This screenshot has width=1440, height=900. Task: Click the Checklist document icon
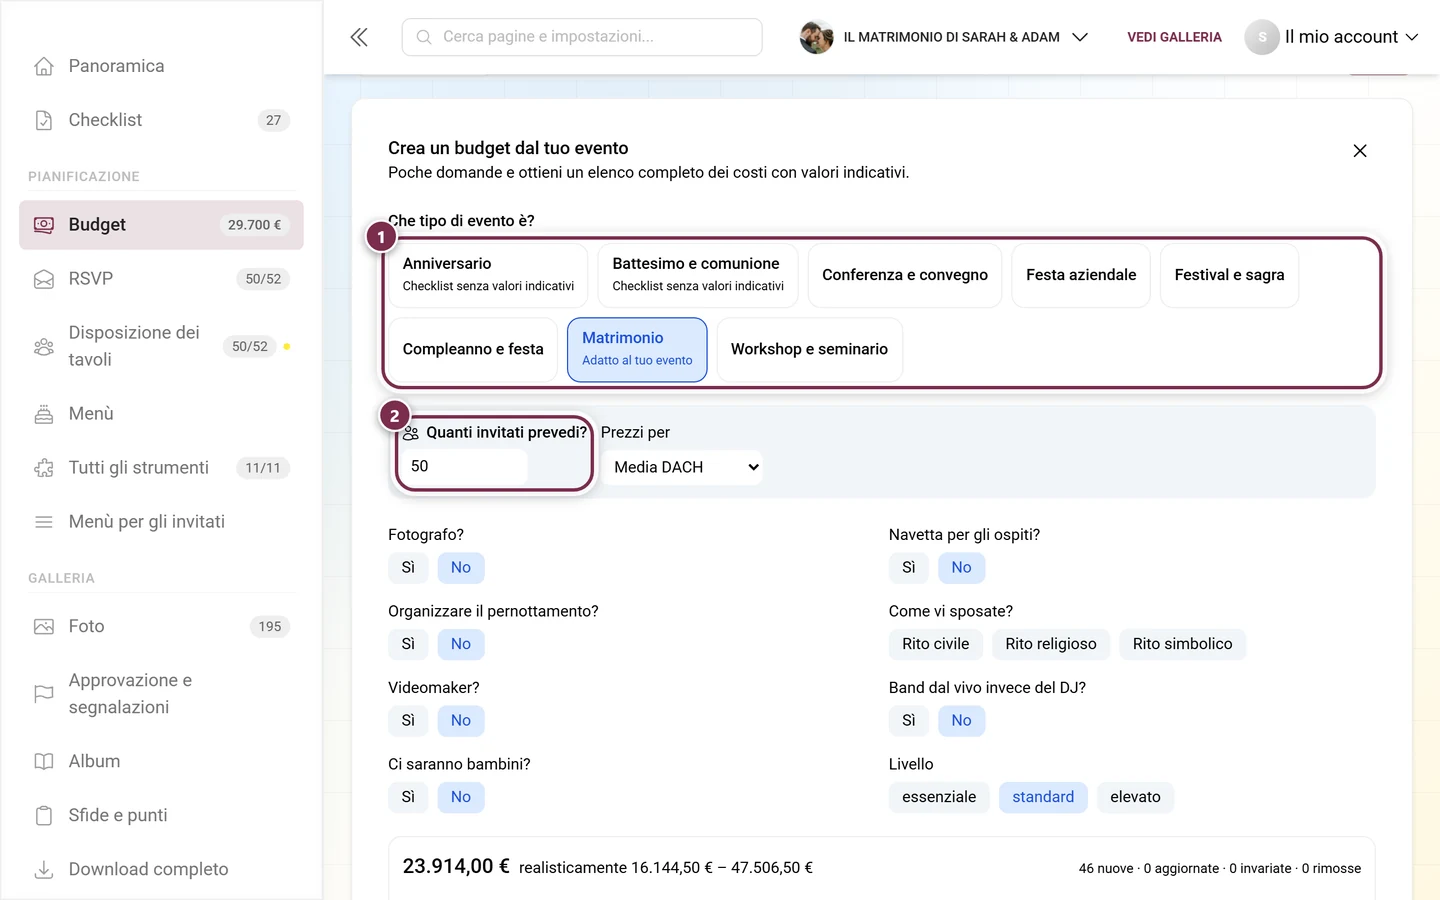(x=44, y=120)
